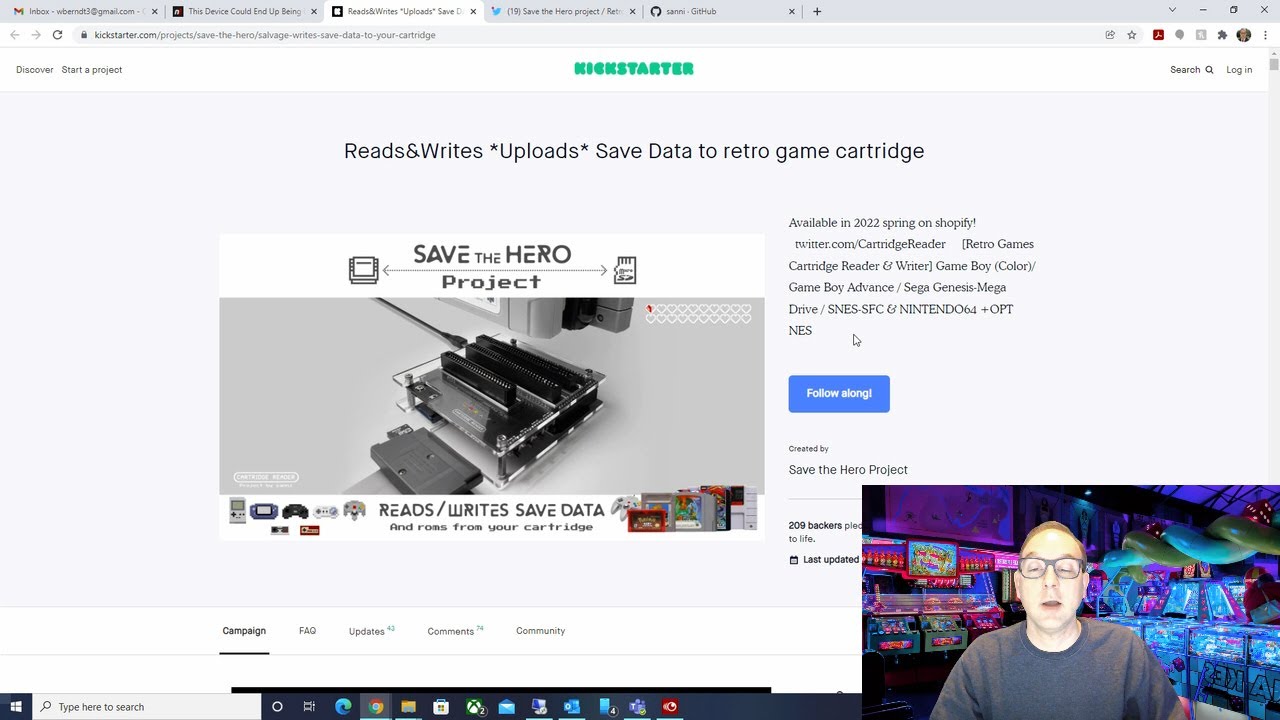Open Cortana circle on taskbar
The width and height of the screenshot is (1280, 720).
[277, 707]
